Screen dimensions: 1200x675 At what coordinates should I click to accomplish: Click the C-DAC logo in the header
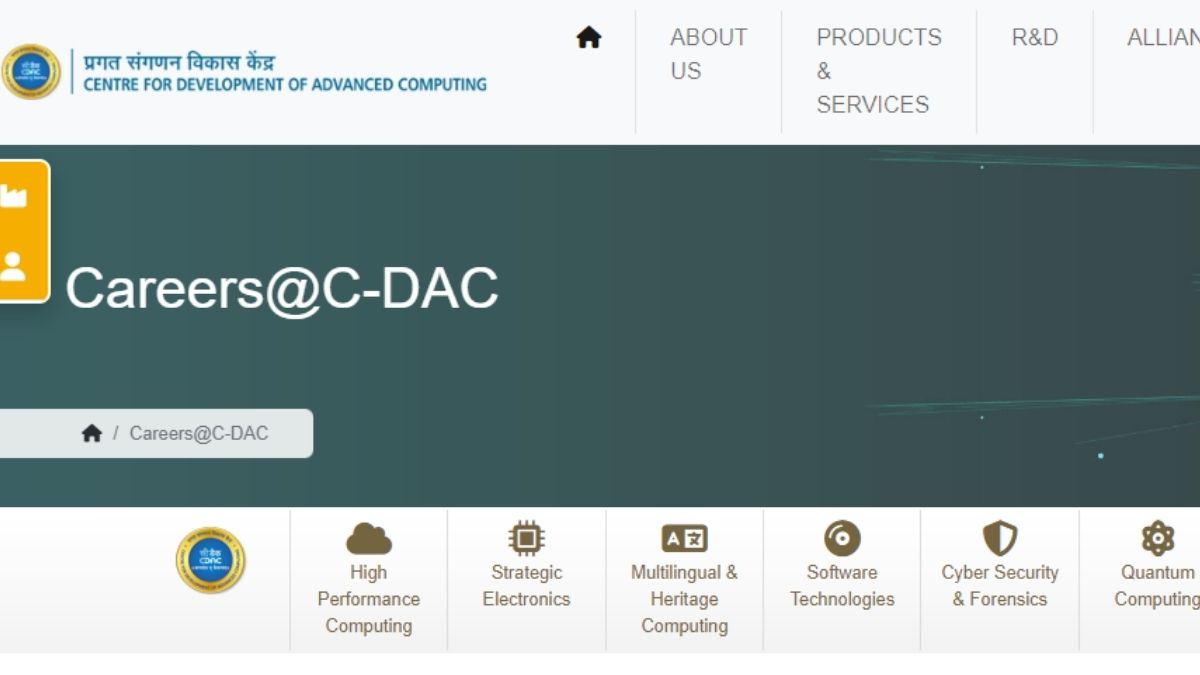point(31,72)
